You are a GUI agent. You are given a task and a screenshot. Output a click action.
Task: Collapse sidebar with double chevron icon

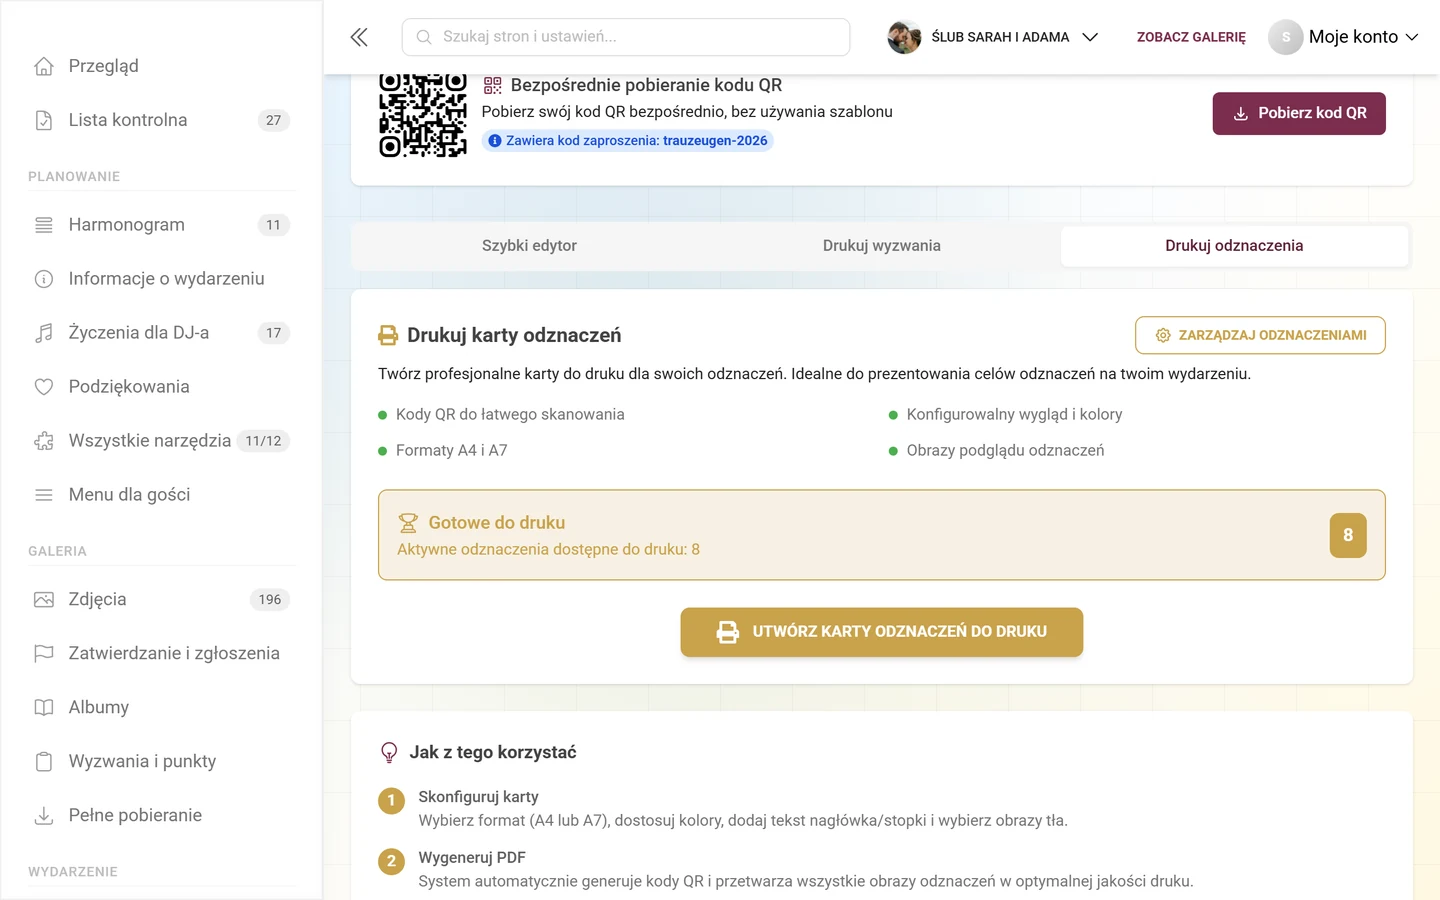coord(359,37)
